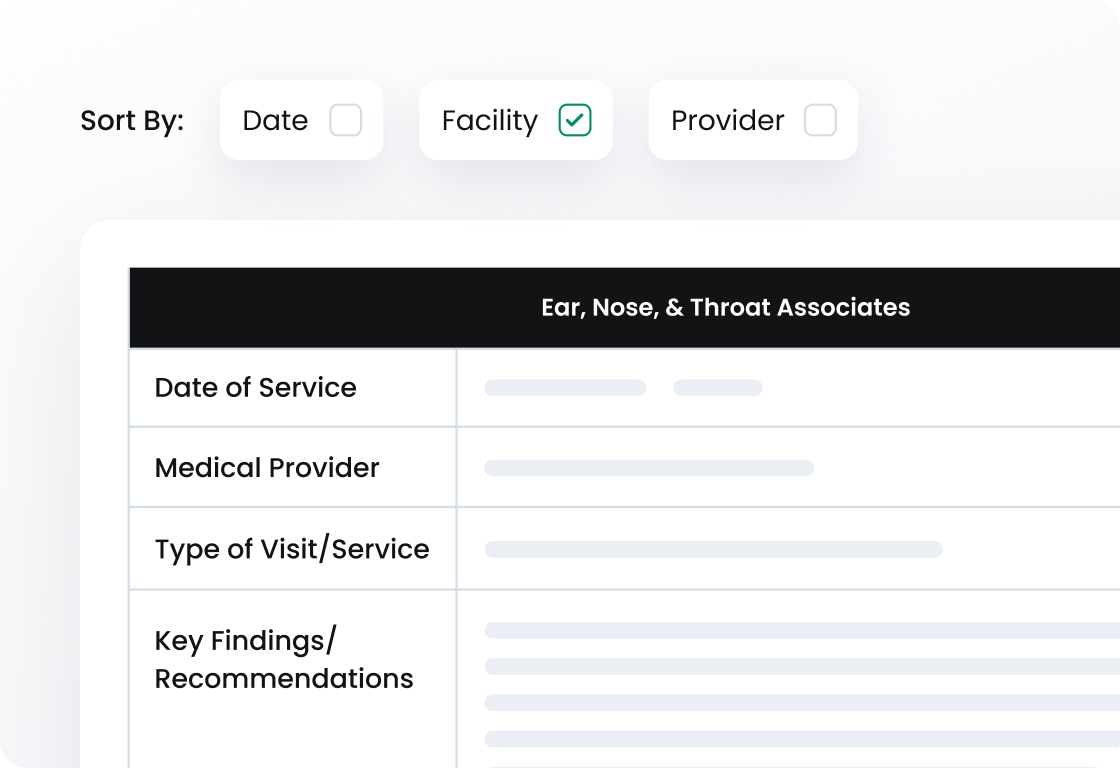Screen dimensions: 1120x768
Task: Click the shorter Date of Service placeholder bar
Action: click(717, 387)
